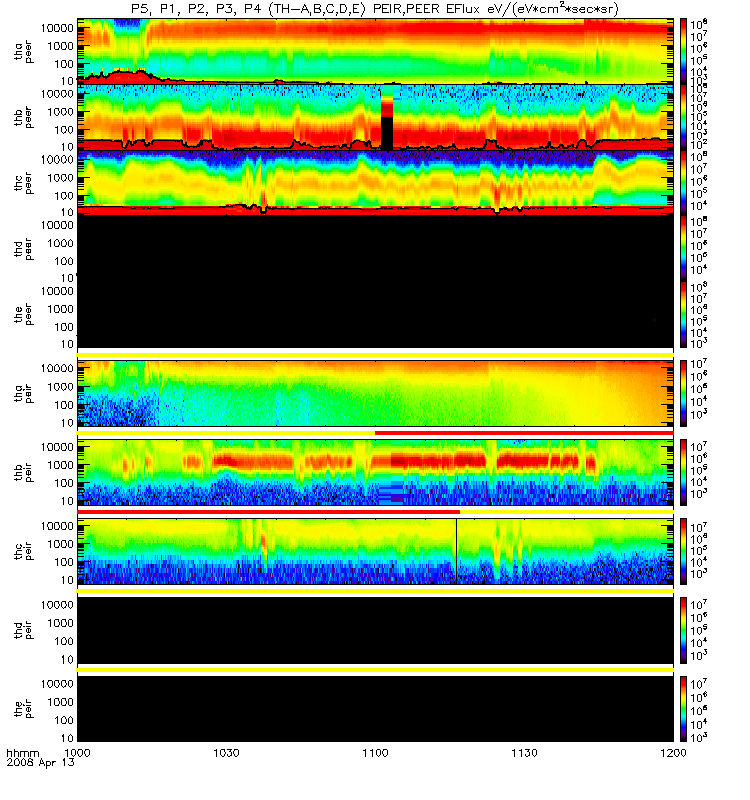Click the color bar beside tha peir panel

[x=683, y=393]
